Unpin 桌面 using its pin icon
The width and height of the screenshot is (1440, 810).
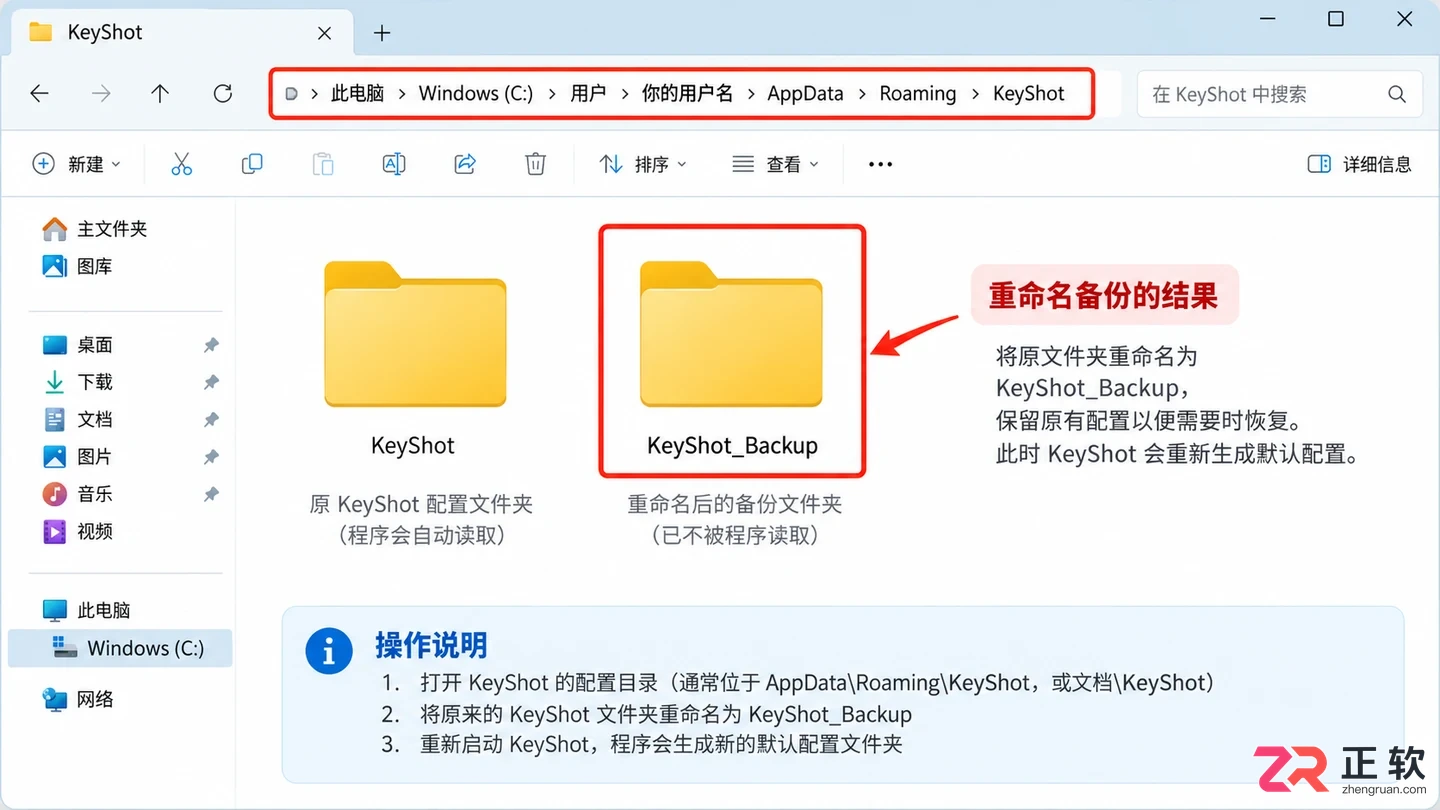click(211, 345)
